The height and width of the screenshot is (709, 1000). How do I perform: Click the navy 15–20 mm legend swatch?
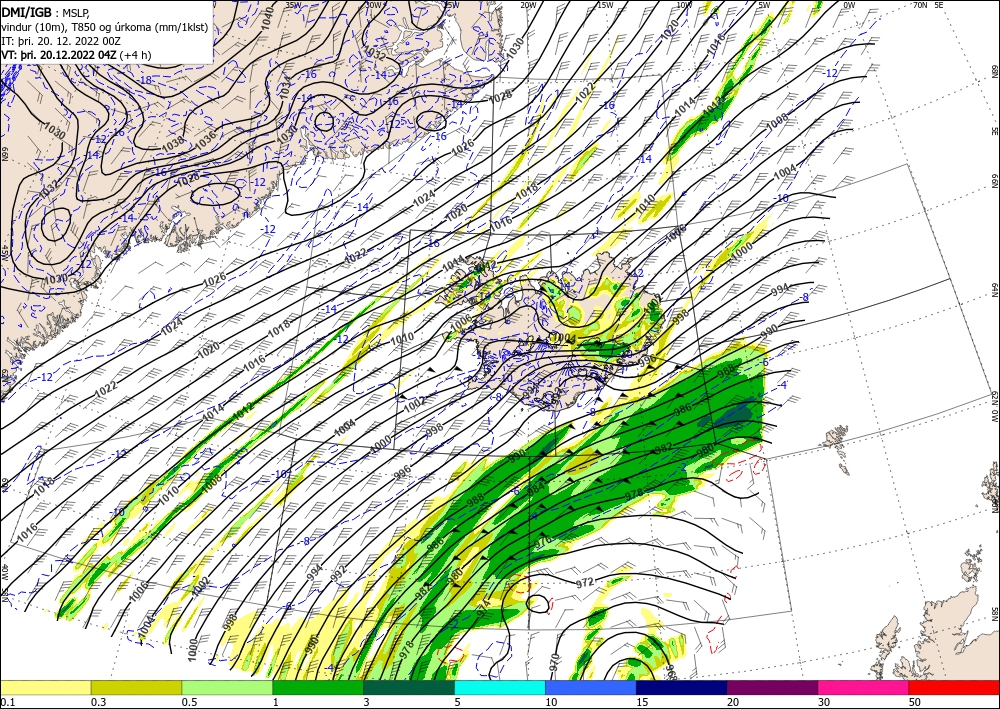pyautogui.click(x=682, y=687)
